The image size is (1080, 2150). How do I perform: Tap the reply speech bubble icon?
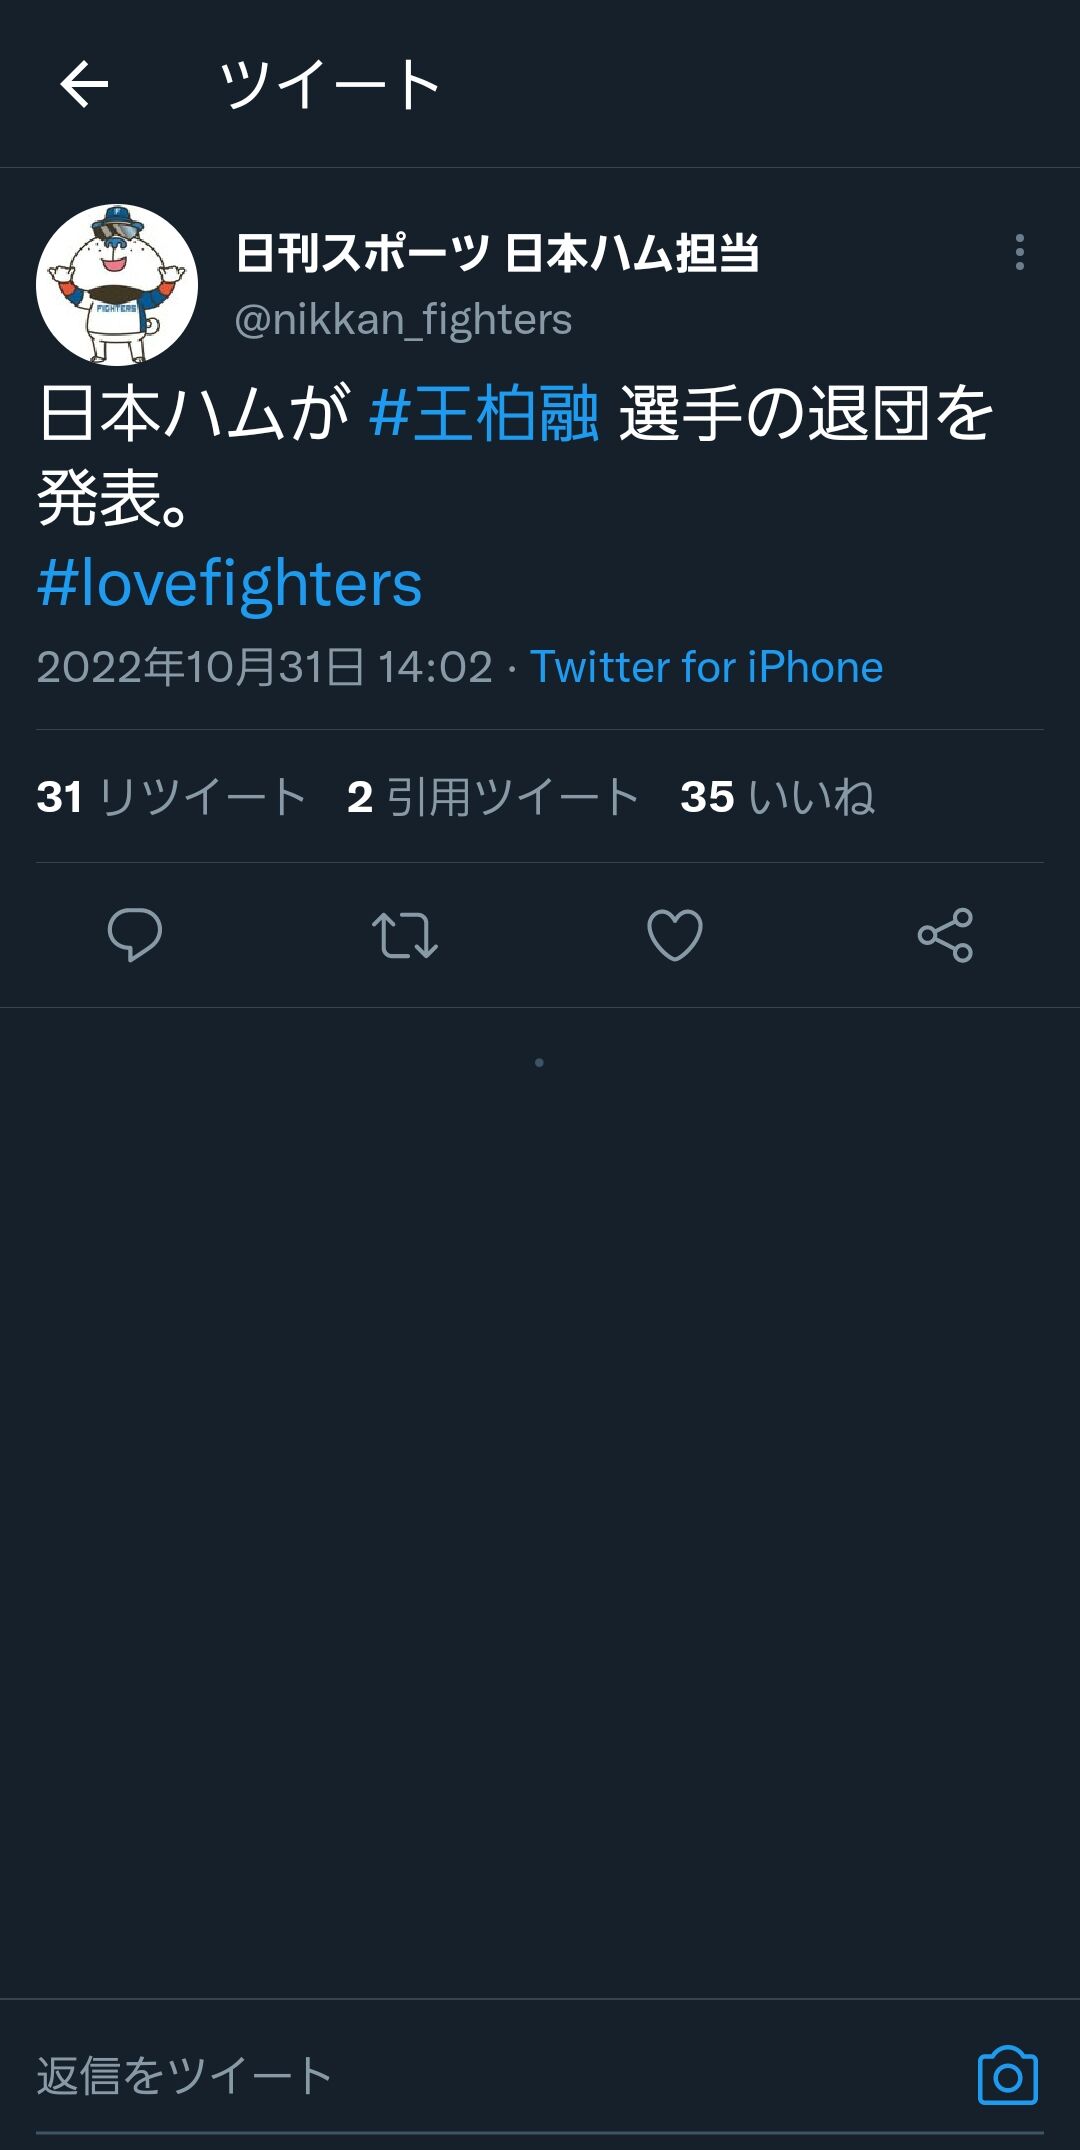(135, 935)
